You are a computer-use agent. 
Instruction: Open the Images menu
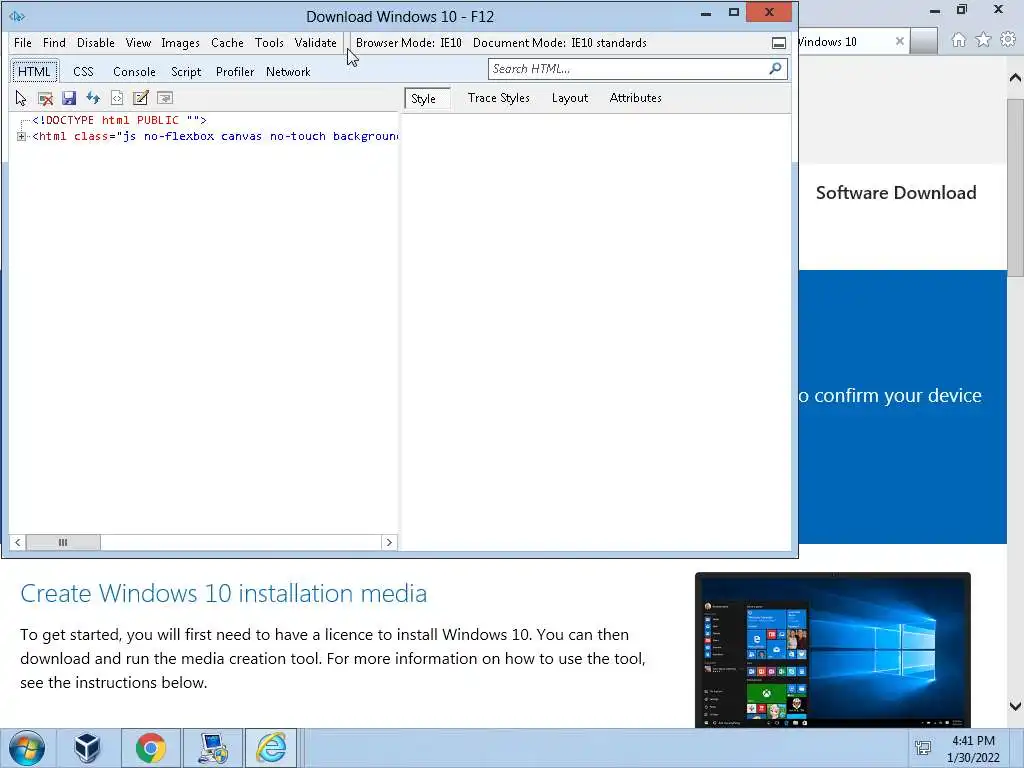tap(180, 43)
